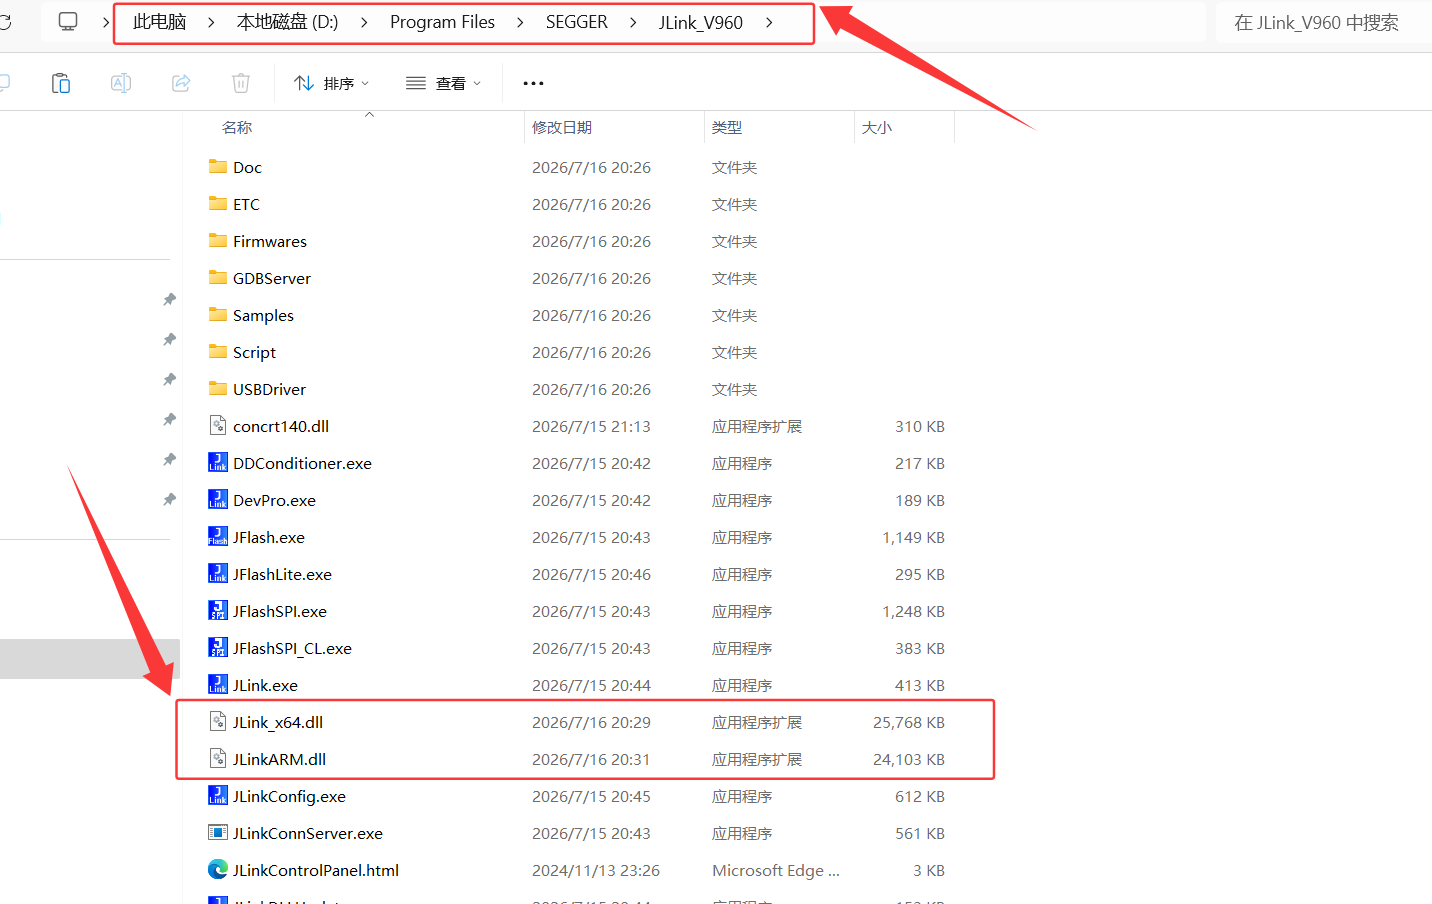Select the file name JLinkARM.dll
This screenshot has width=1432, height=904.
pos(279,759)
